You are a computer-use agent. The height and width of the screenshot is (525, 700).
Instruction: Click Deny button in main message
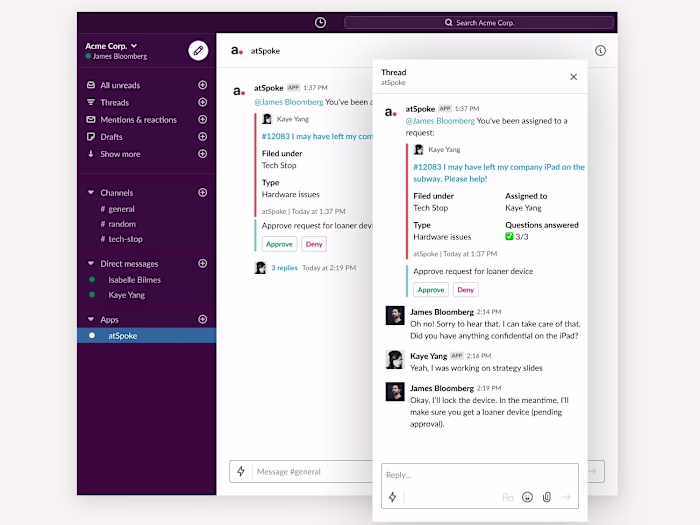314,244
